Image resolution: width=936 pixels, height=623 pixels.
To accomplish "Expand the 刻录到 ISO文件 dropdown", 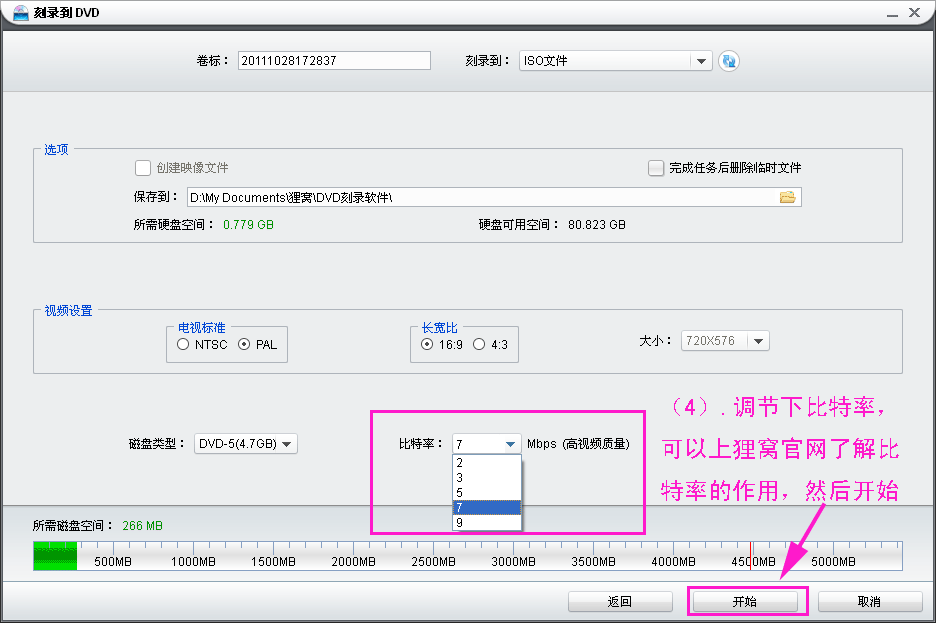I will (x=701, y=61).
